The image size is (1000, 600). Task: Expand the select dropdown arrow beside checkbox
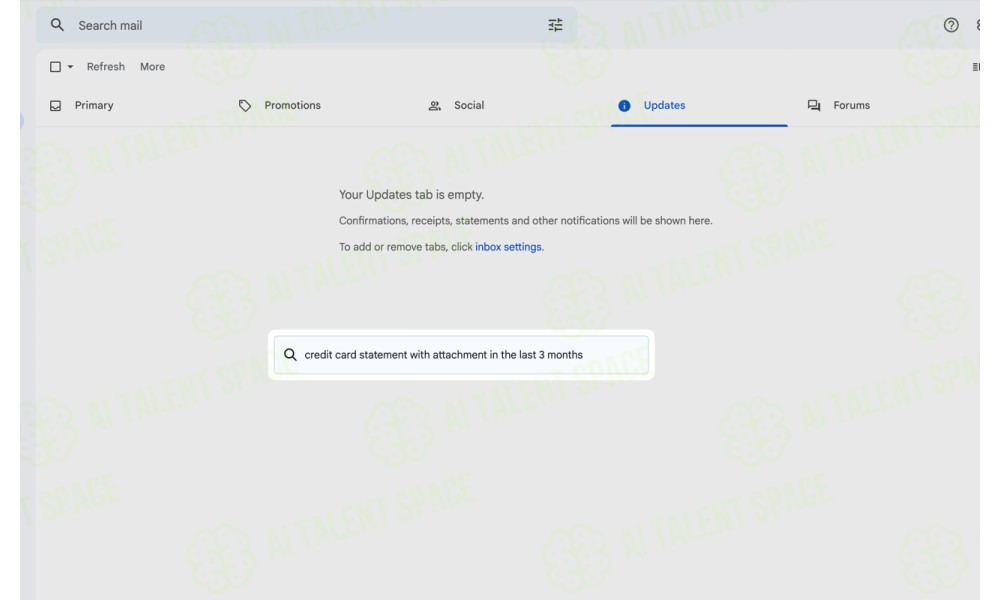point(70,66)
